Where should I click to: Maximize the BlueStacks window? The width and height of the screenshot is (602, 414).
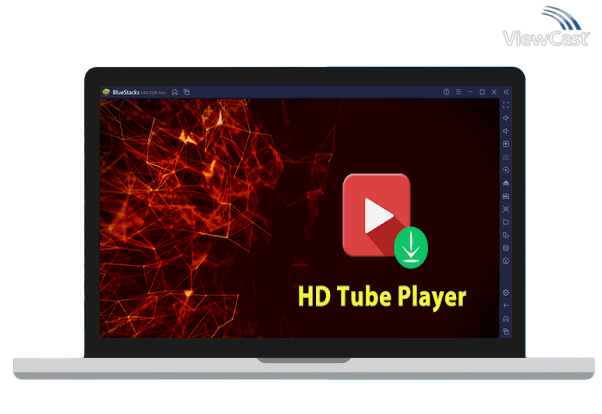coord(482,92)
